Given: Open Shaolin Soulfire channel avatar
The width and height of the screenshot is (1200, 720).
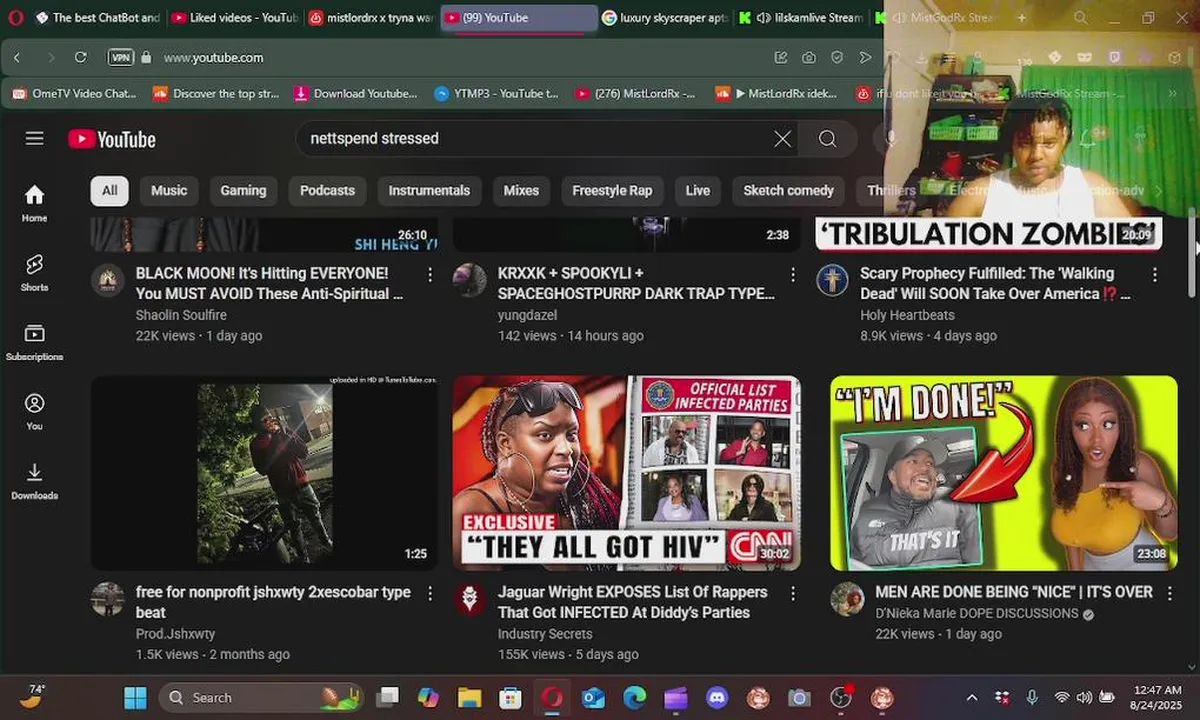Looking at the screenshot, I should (108, 281).
